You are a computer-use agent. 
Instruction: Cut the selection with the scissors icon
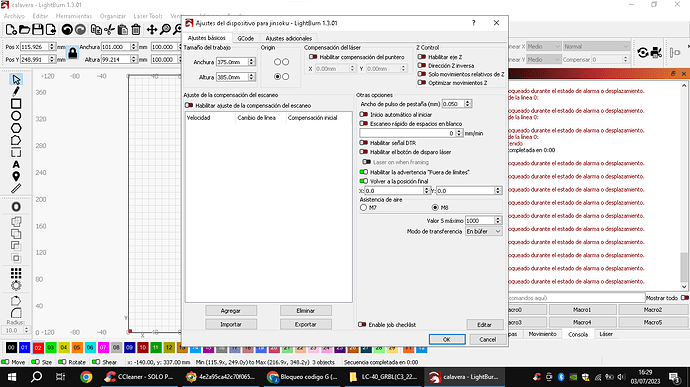coord(109,29)
